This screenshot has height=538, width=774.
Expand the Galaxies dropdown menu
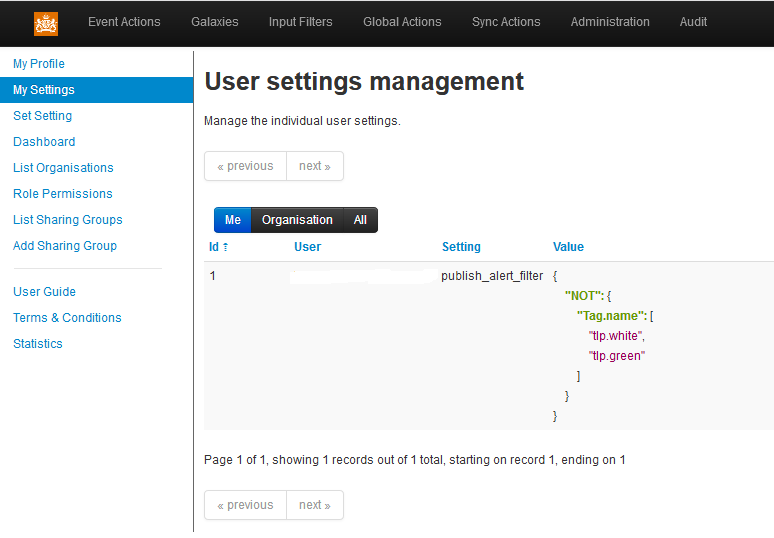click(214, 22)
